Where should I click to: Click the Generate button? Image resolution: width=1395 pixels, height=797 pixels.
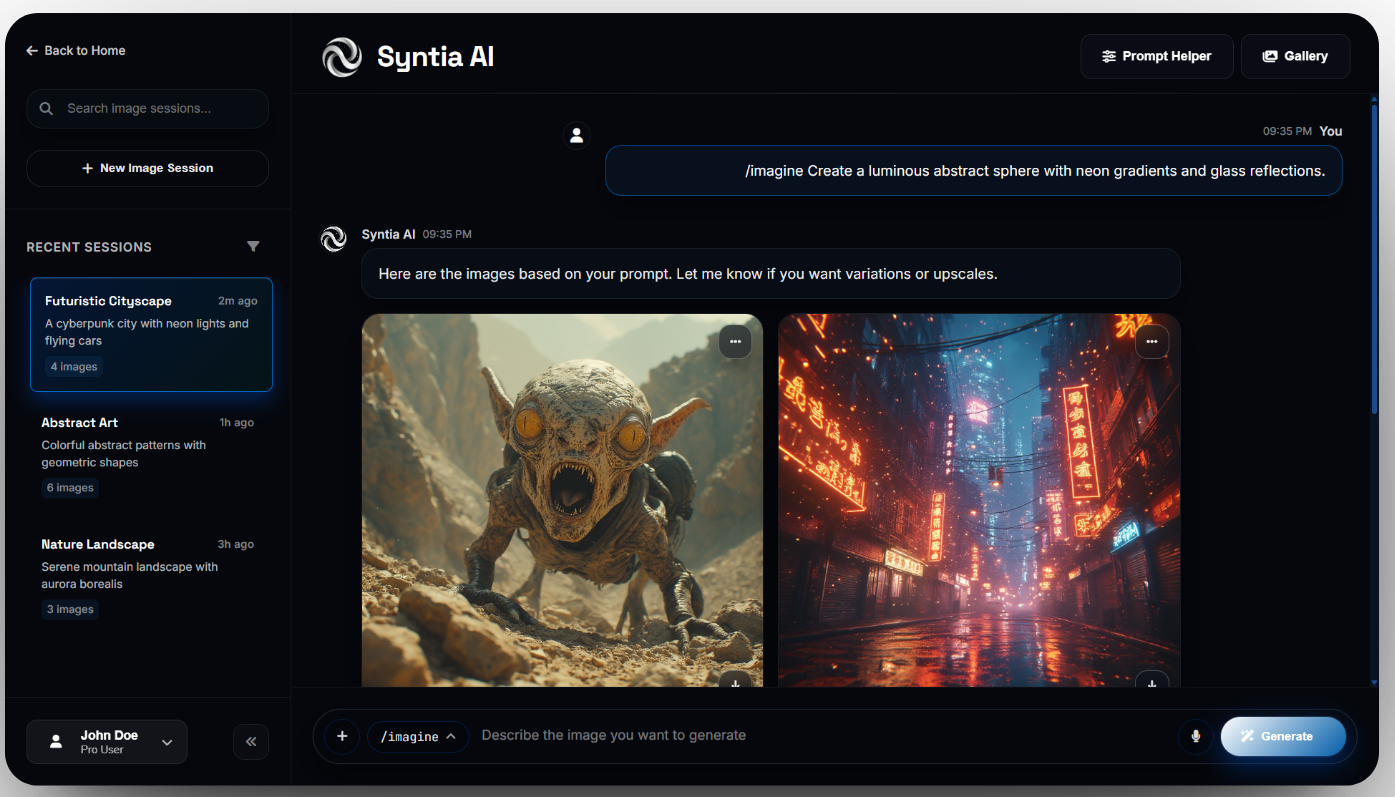coord(1283,736)
